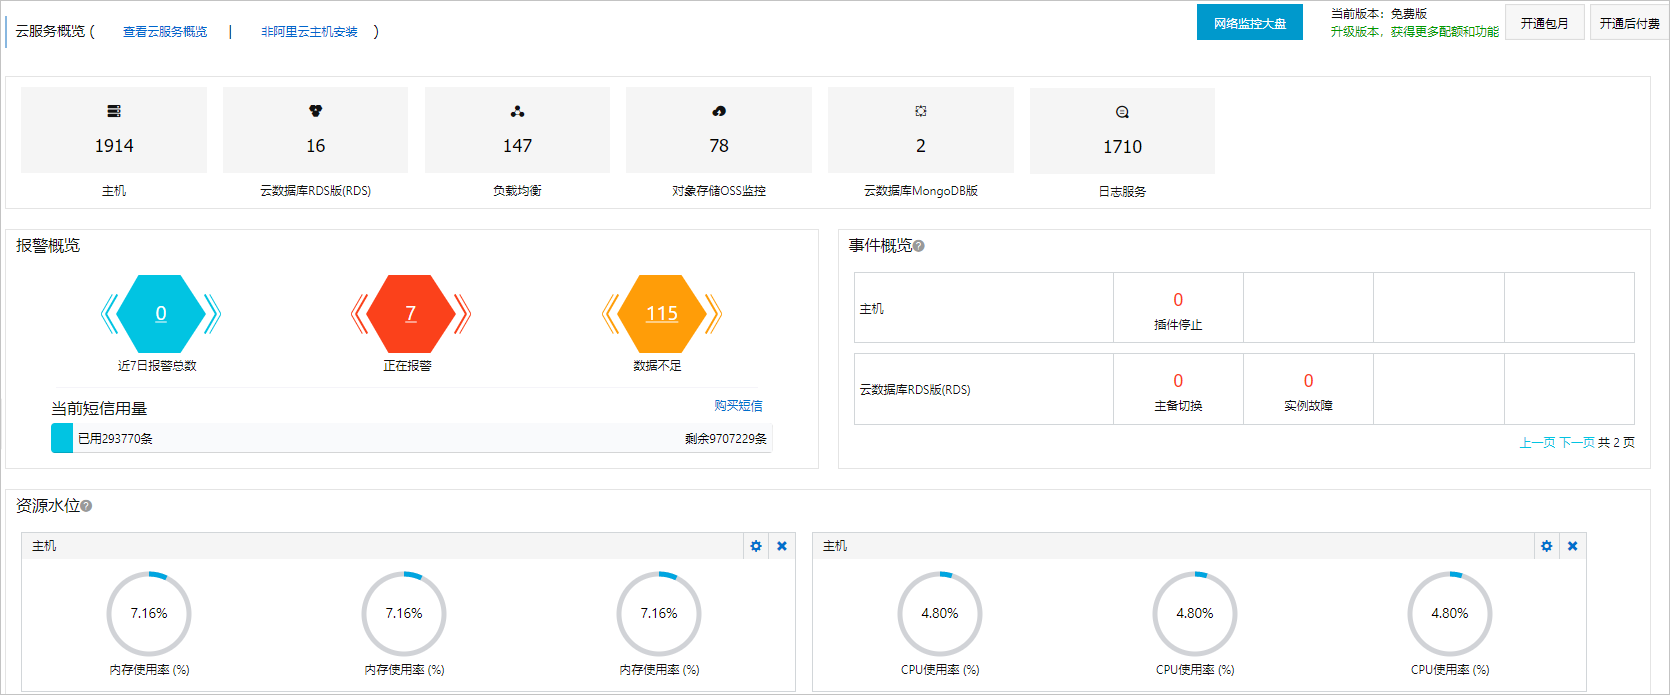Click the load balancer count 147

pos(517,146)
